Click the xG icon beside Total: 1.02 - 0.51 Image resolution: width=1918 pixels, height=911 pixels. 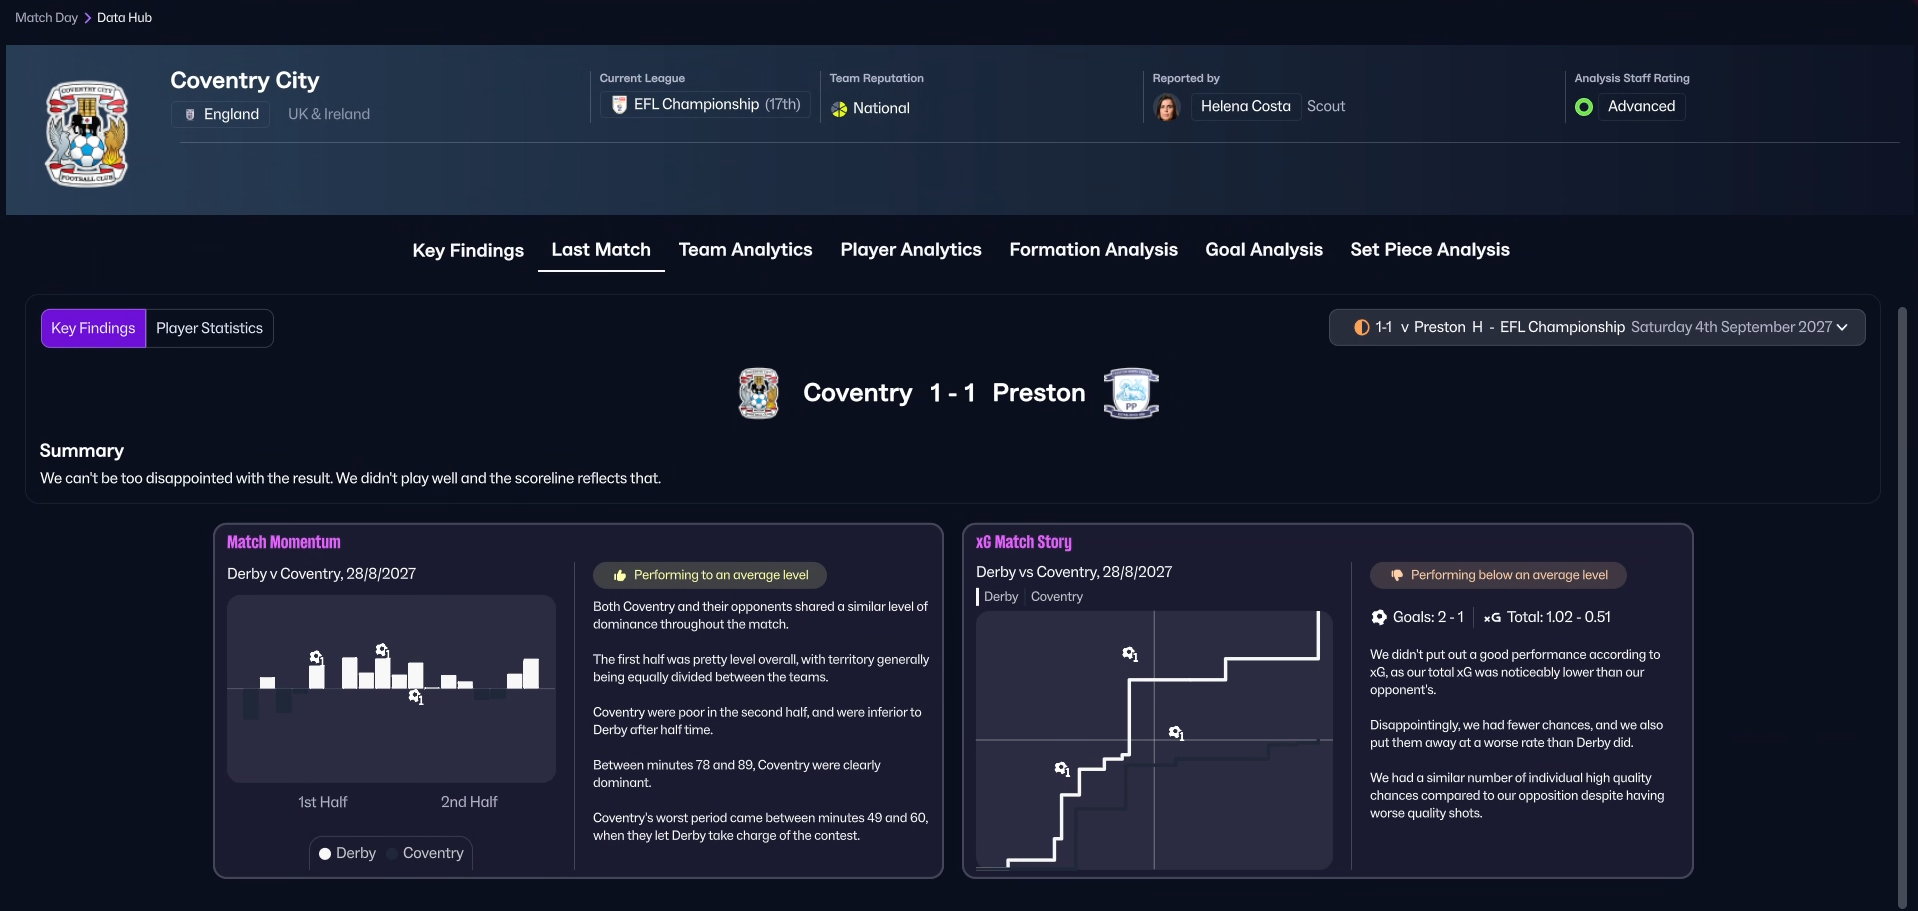(x=1492, y=618)
